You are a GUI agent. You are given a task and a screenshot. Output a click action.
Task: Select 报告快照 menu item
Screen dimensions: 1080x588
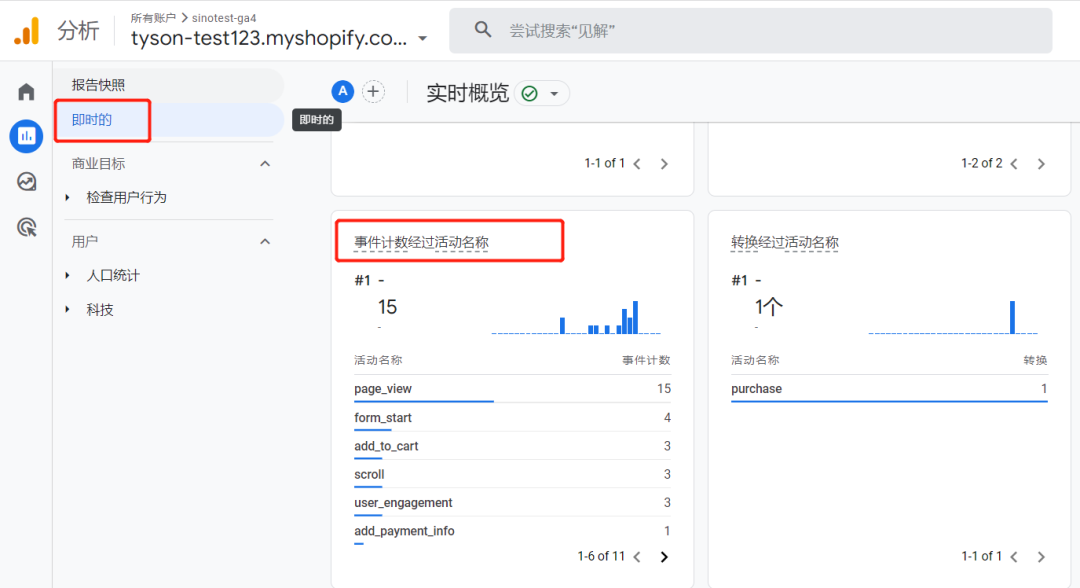click(98, 85)
